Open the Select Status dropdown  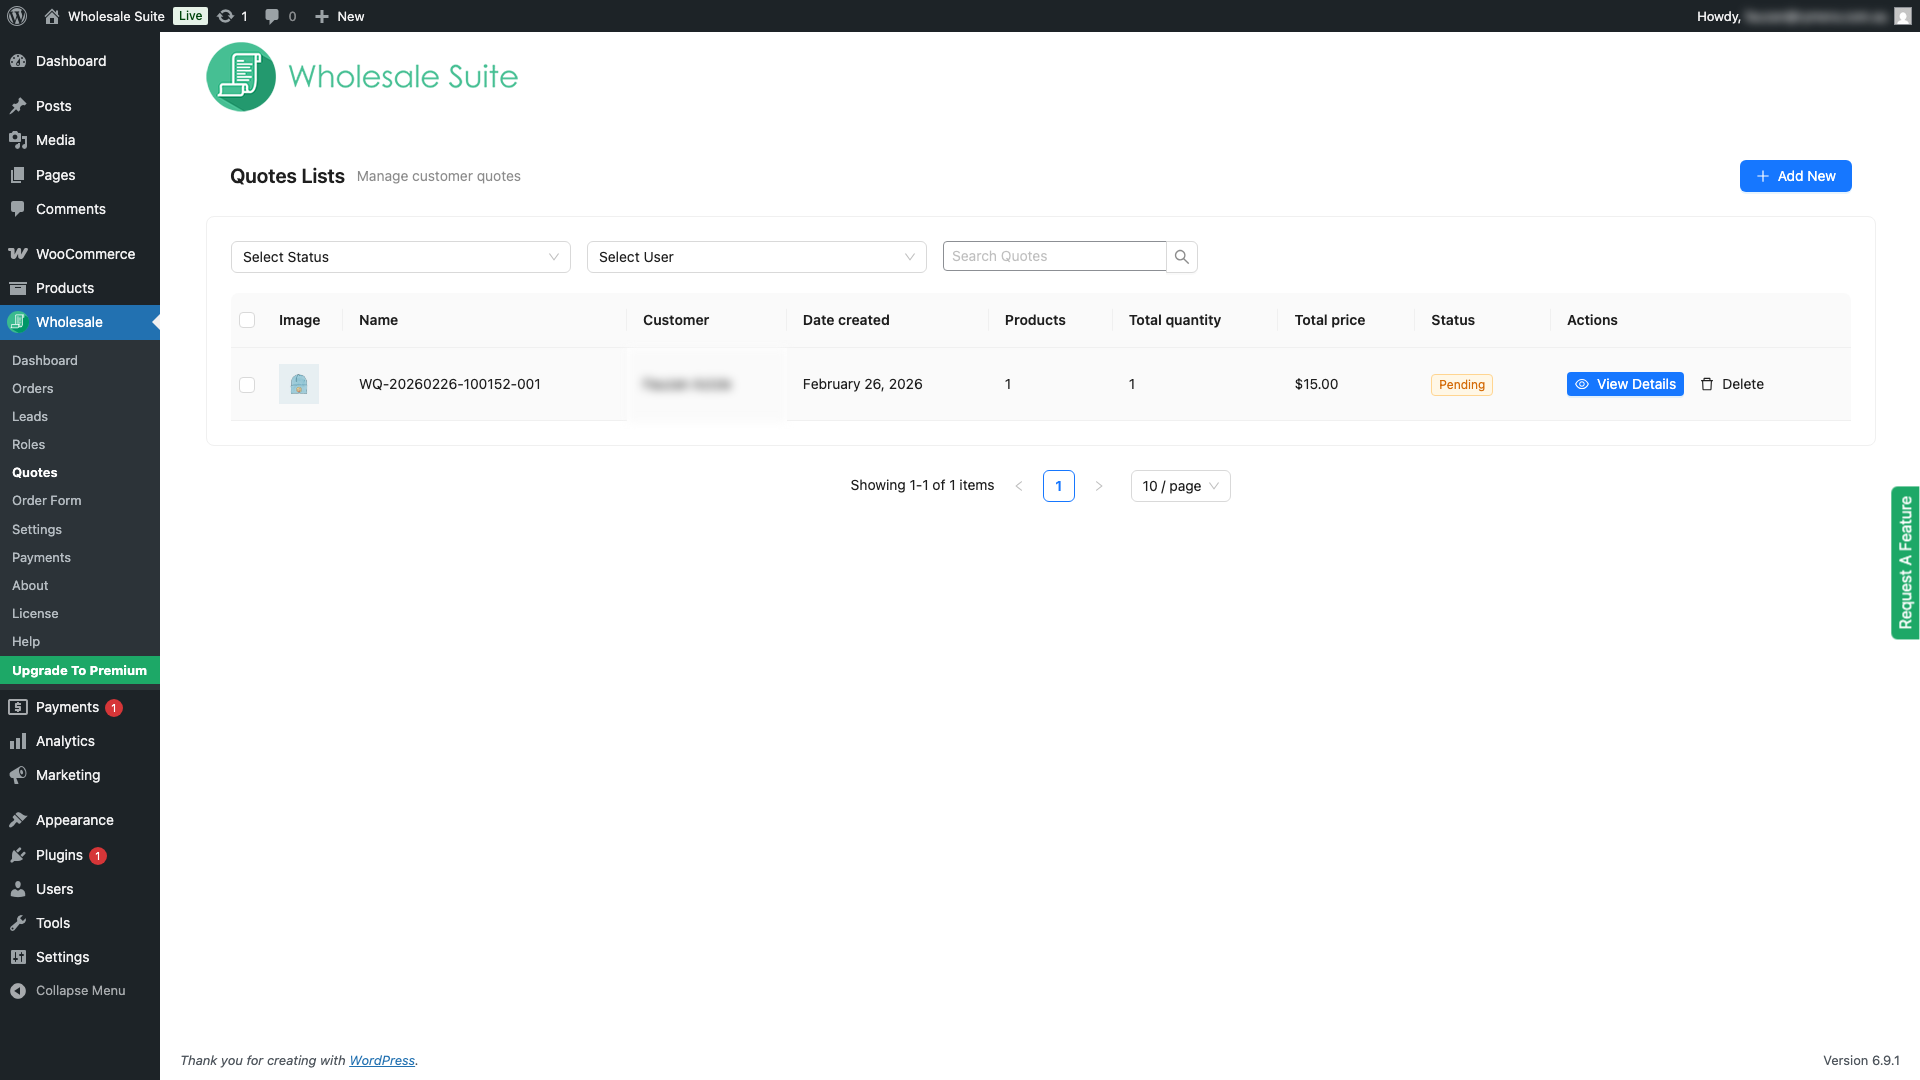coord(400,257)
